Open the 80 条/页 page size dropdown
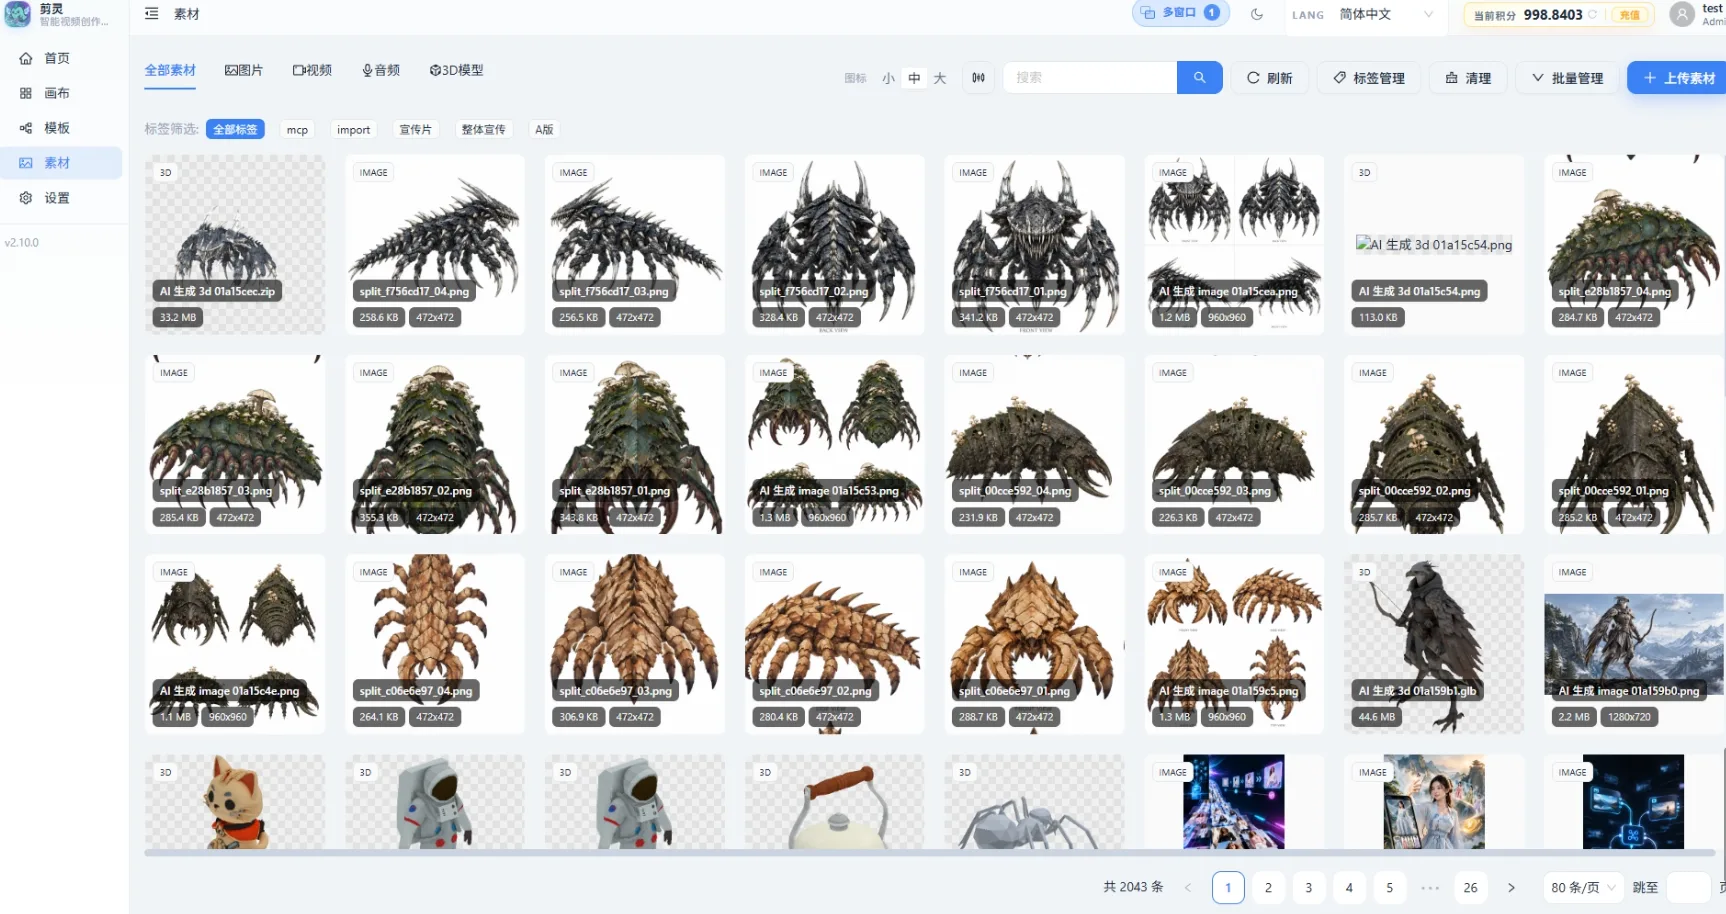The image size is (1726, 914). point(1582,887)
